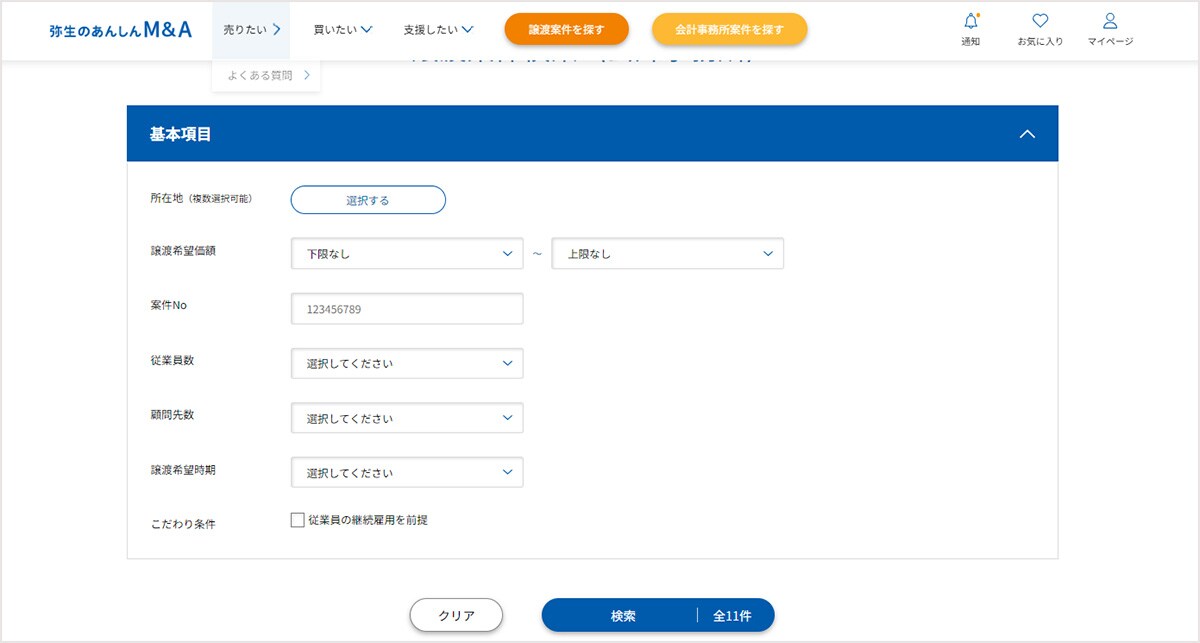Viewport: 1200px width, 643px height.
Task: Click the 会計事務所案件を探す button
Action: coord(730,30)
